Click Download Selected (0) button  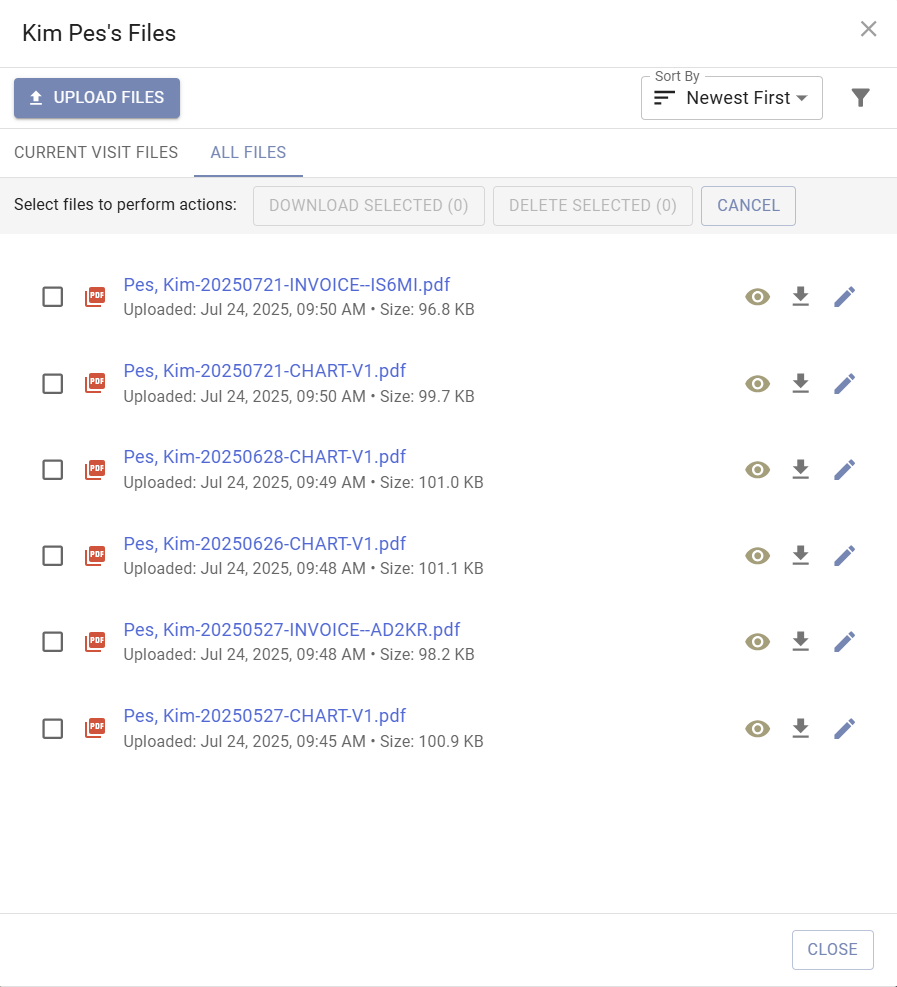coord(369,206)
